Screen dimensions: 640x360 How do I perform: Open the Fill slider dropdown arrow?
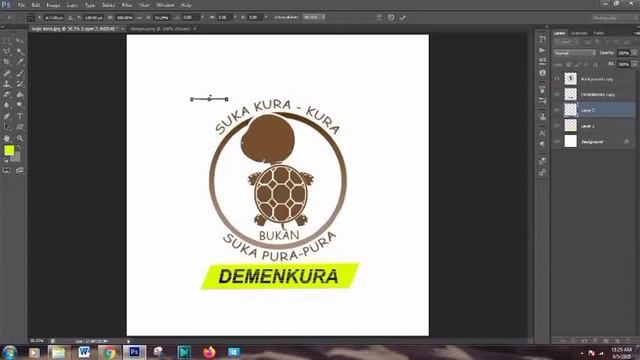634,64
